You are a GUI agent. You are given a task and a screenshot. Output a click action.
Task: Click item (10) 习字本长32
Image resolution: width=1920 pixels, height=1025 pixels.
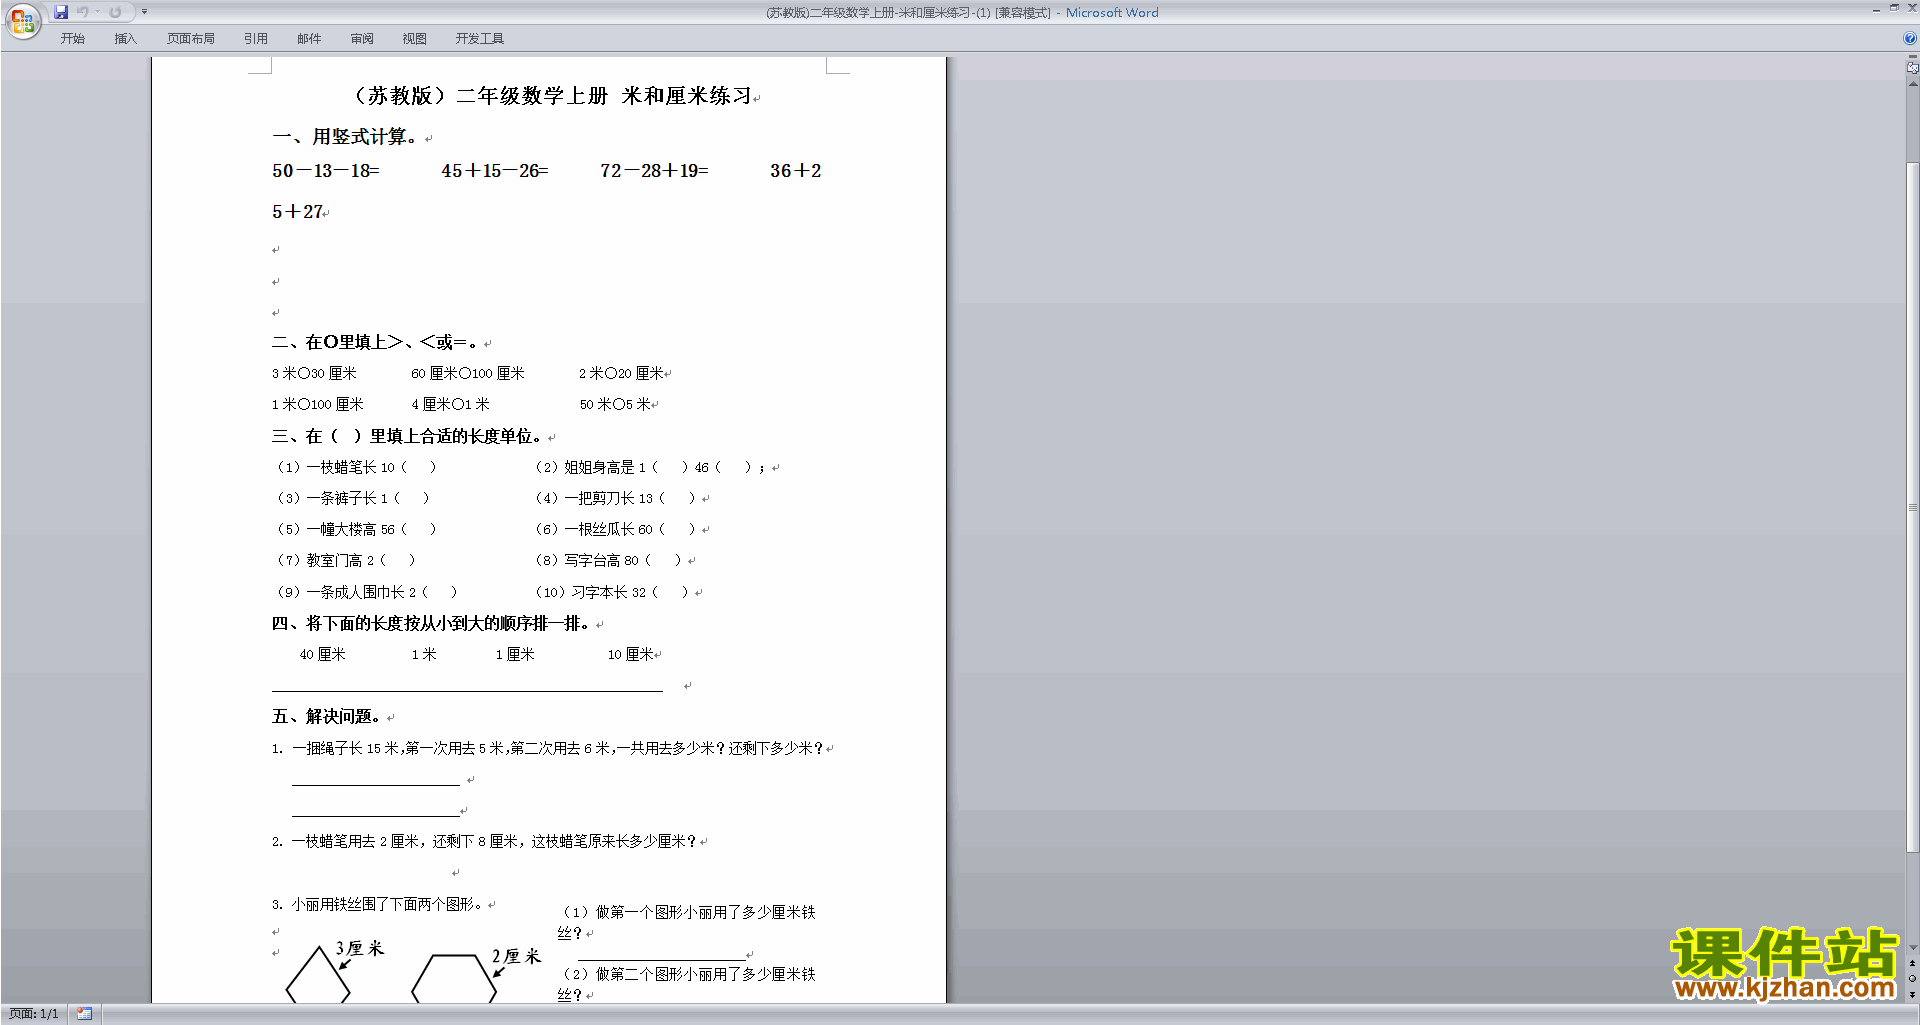pos(612,592)
